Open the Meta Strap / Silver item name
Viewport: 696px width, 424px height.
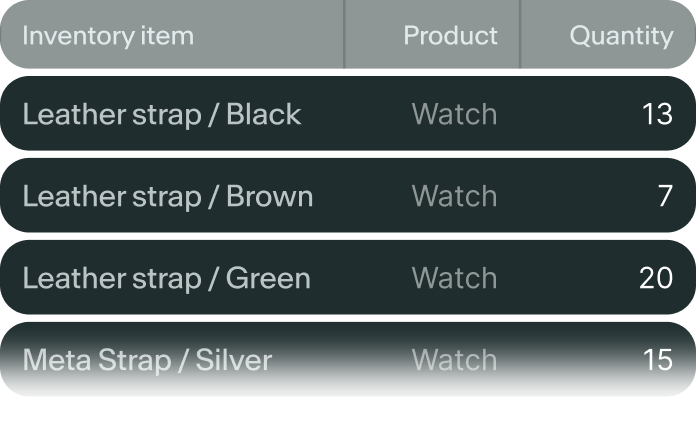[147, 361]
